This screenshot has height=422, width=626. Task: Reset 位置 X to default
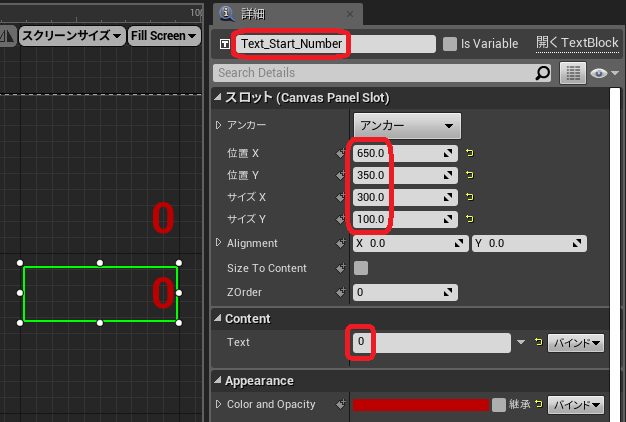click(470, 153)
